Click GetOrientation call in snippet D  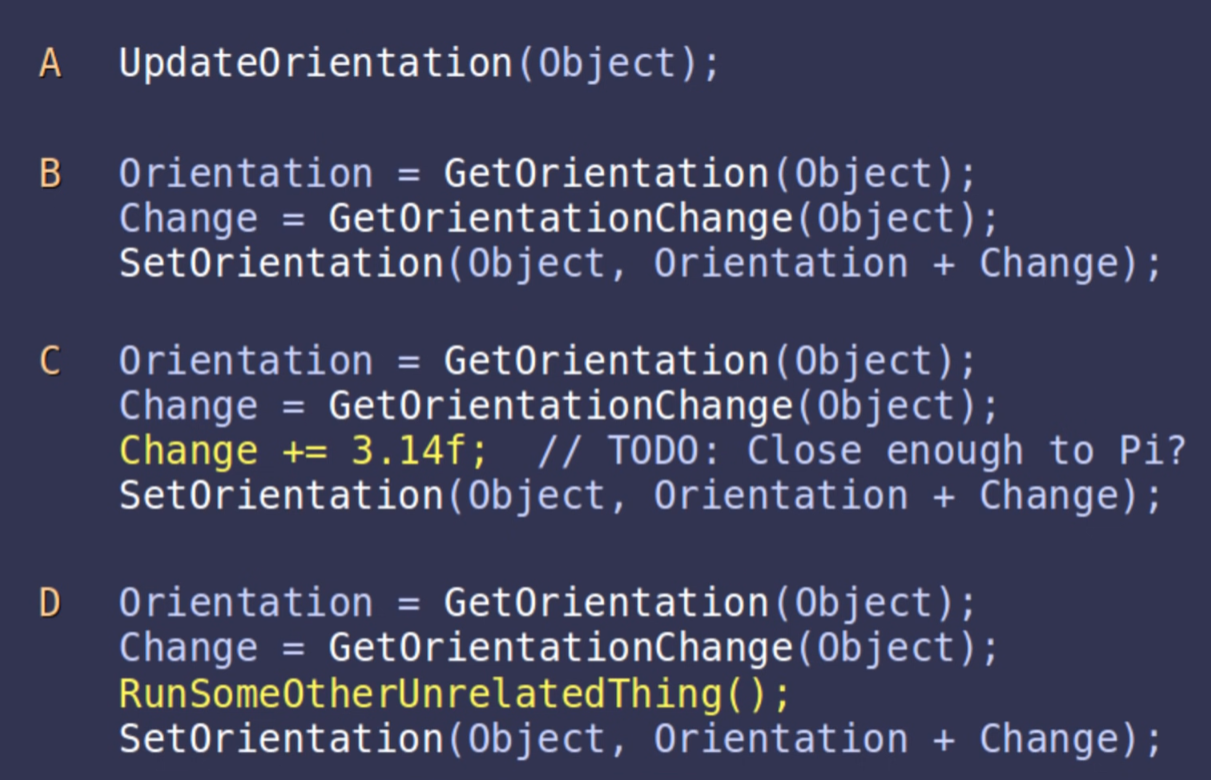point(606,603)
